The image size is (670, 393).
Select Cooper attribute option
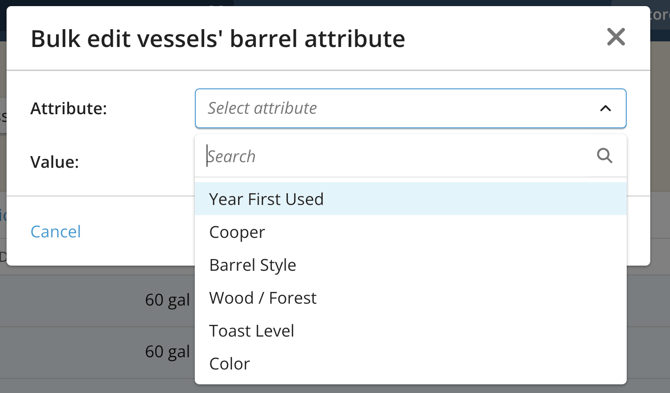coord(411,232)
